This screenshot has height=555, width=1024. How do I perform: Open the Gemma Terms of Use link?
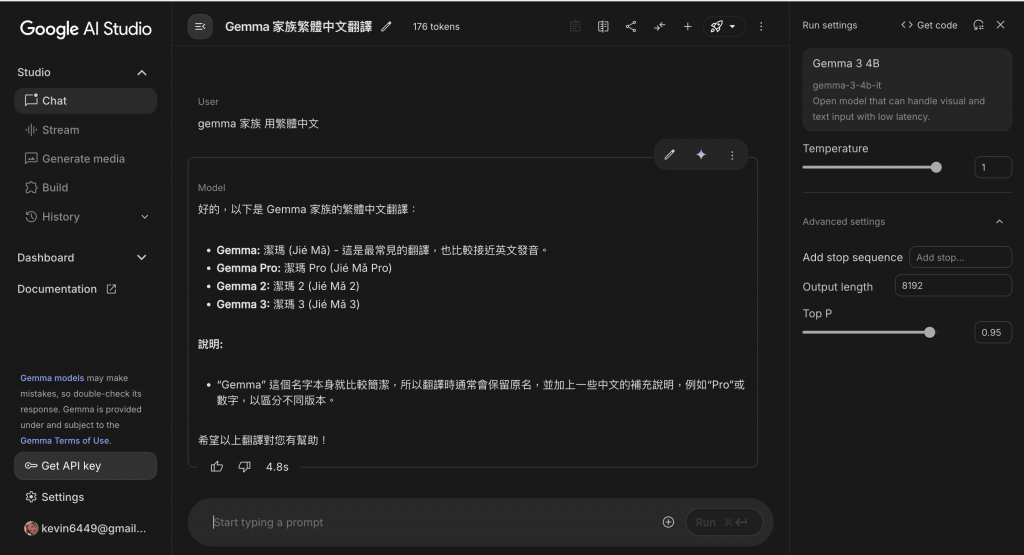coord(65,441)
